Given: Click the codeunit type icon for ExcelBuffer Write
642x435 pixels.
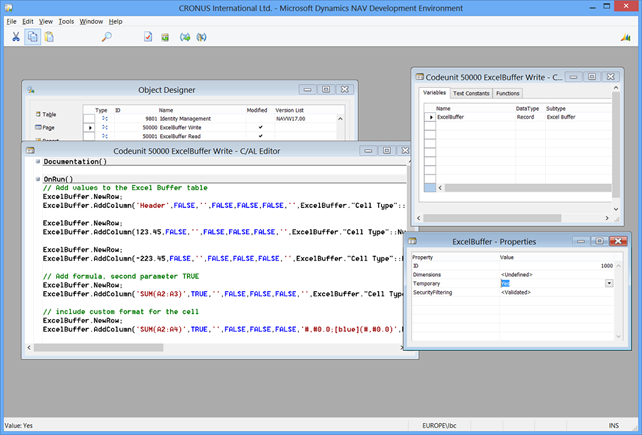Looking at the screenshot, I should (104, 129).
